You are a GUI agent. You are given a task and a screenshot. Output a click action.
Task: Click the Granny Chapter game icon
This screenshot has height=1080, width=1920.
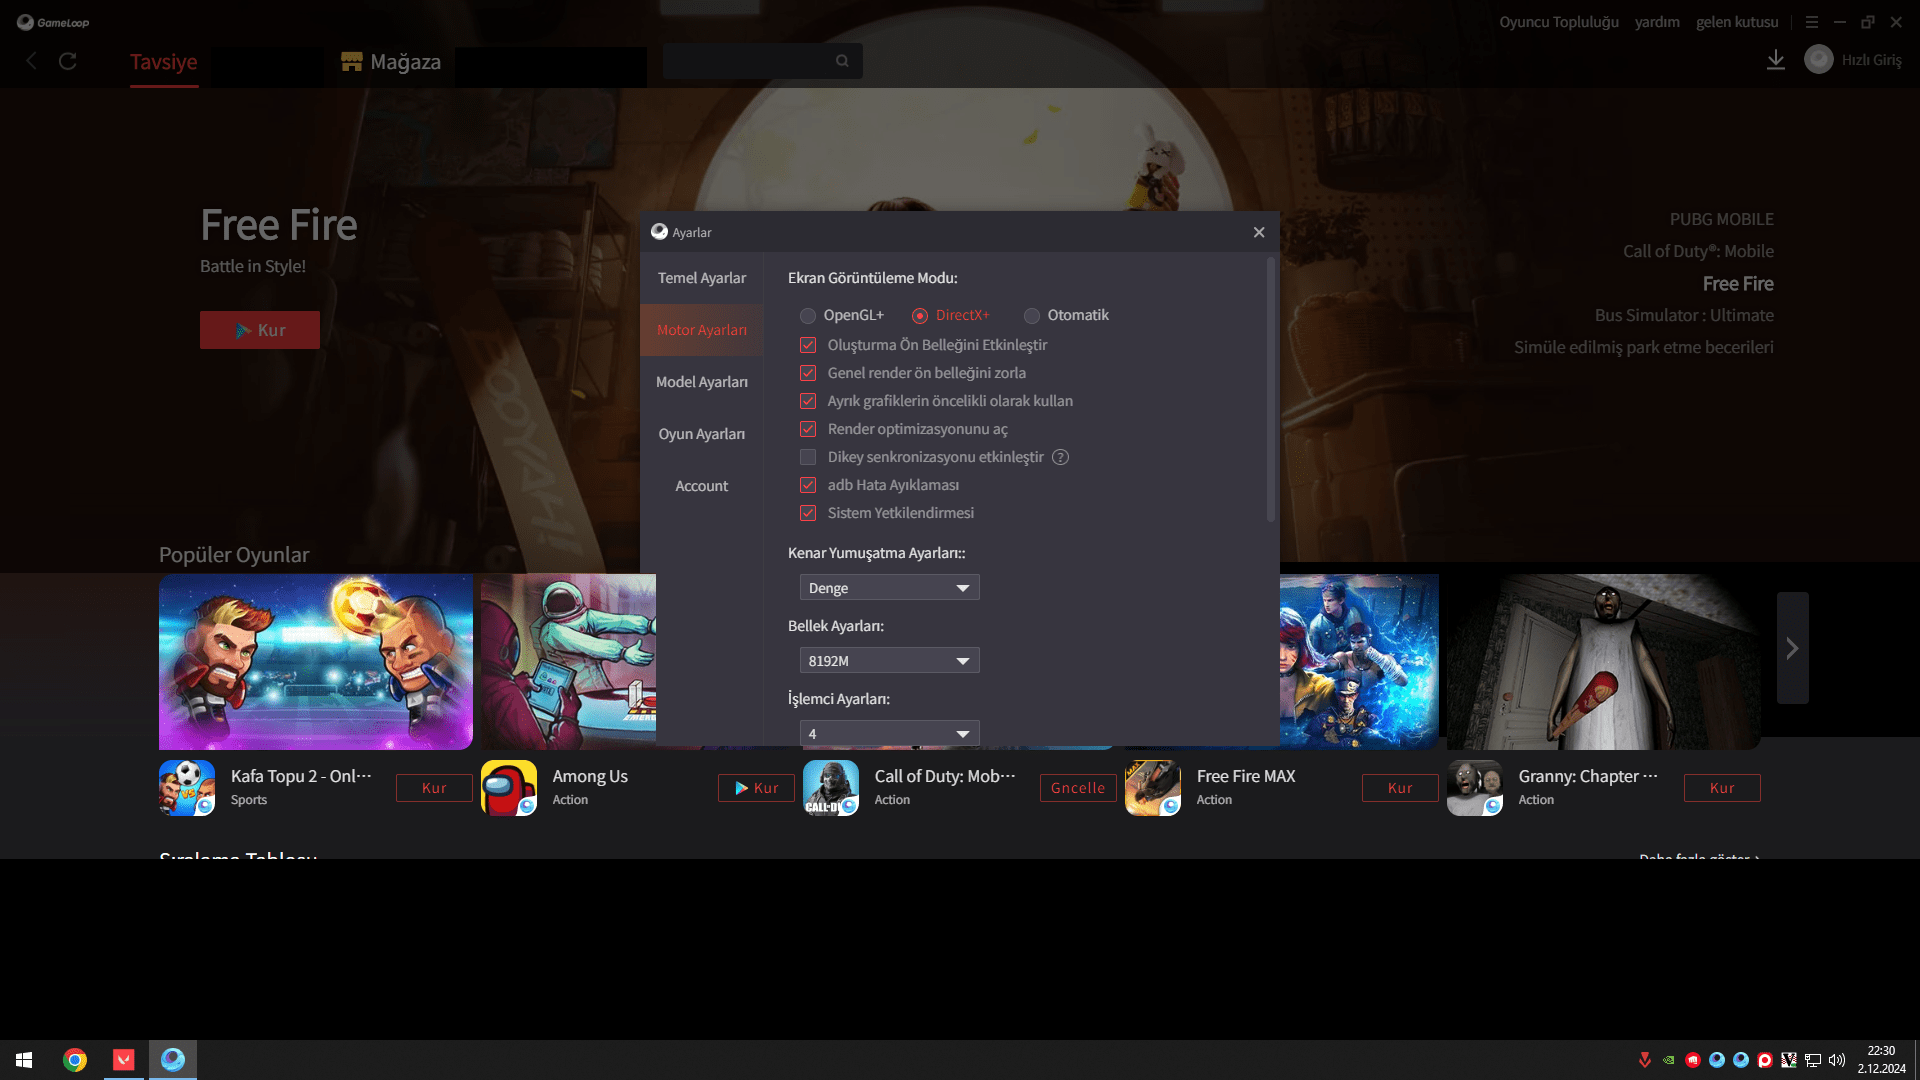pyautogui.click(x=1475, y=788)
